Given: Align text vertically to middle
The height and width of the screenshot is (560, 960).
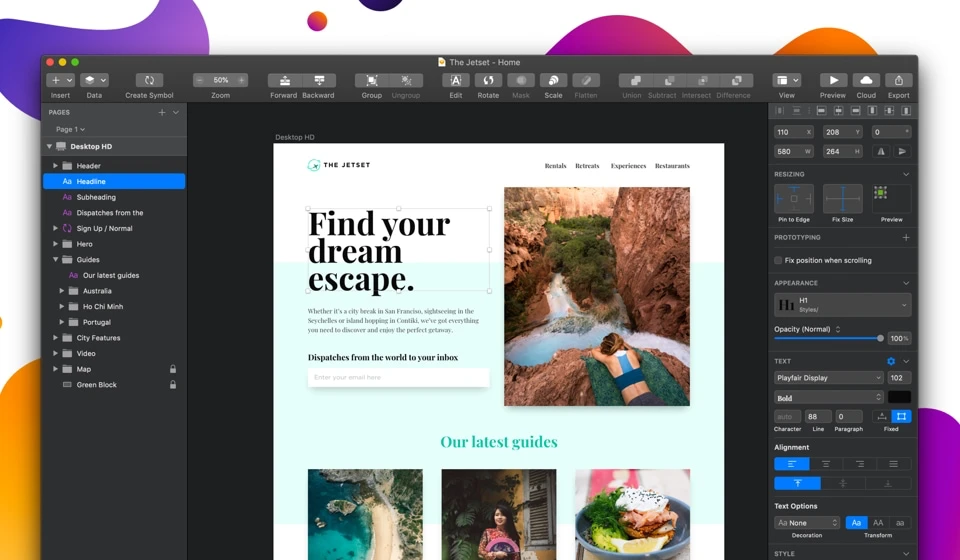Looking at the screenshot, I should pos(843,483).
